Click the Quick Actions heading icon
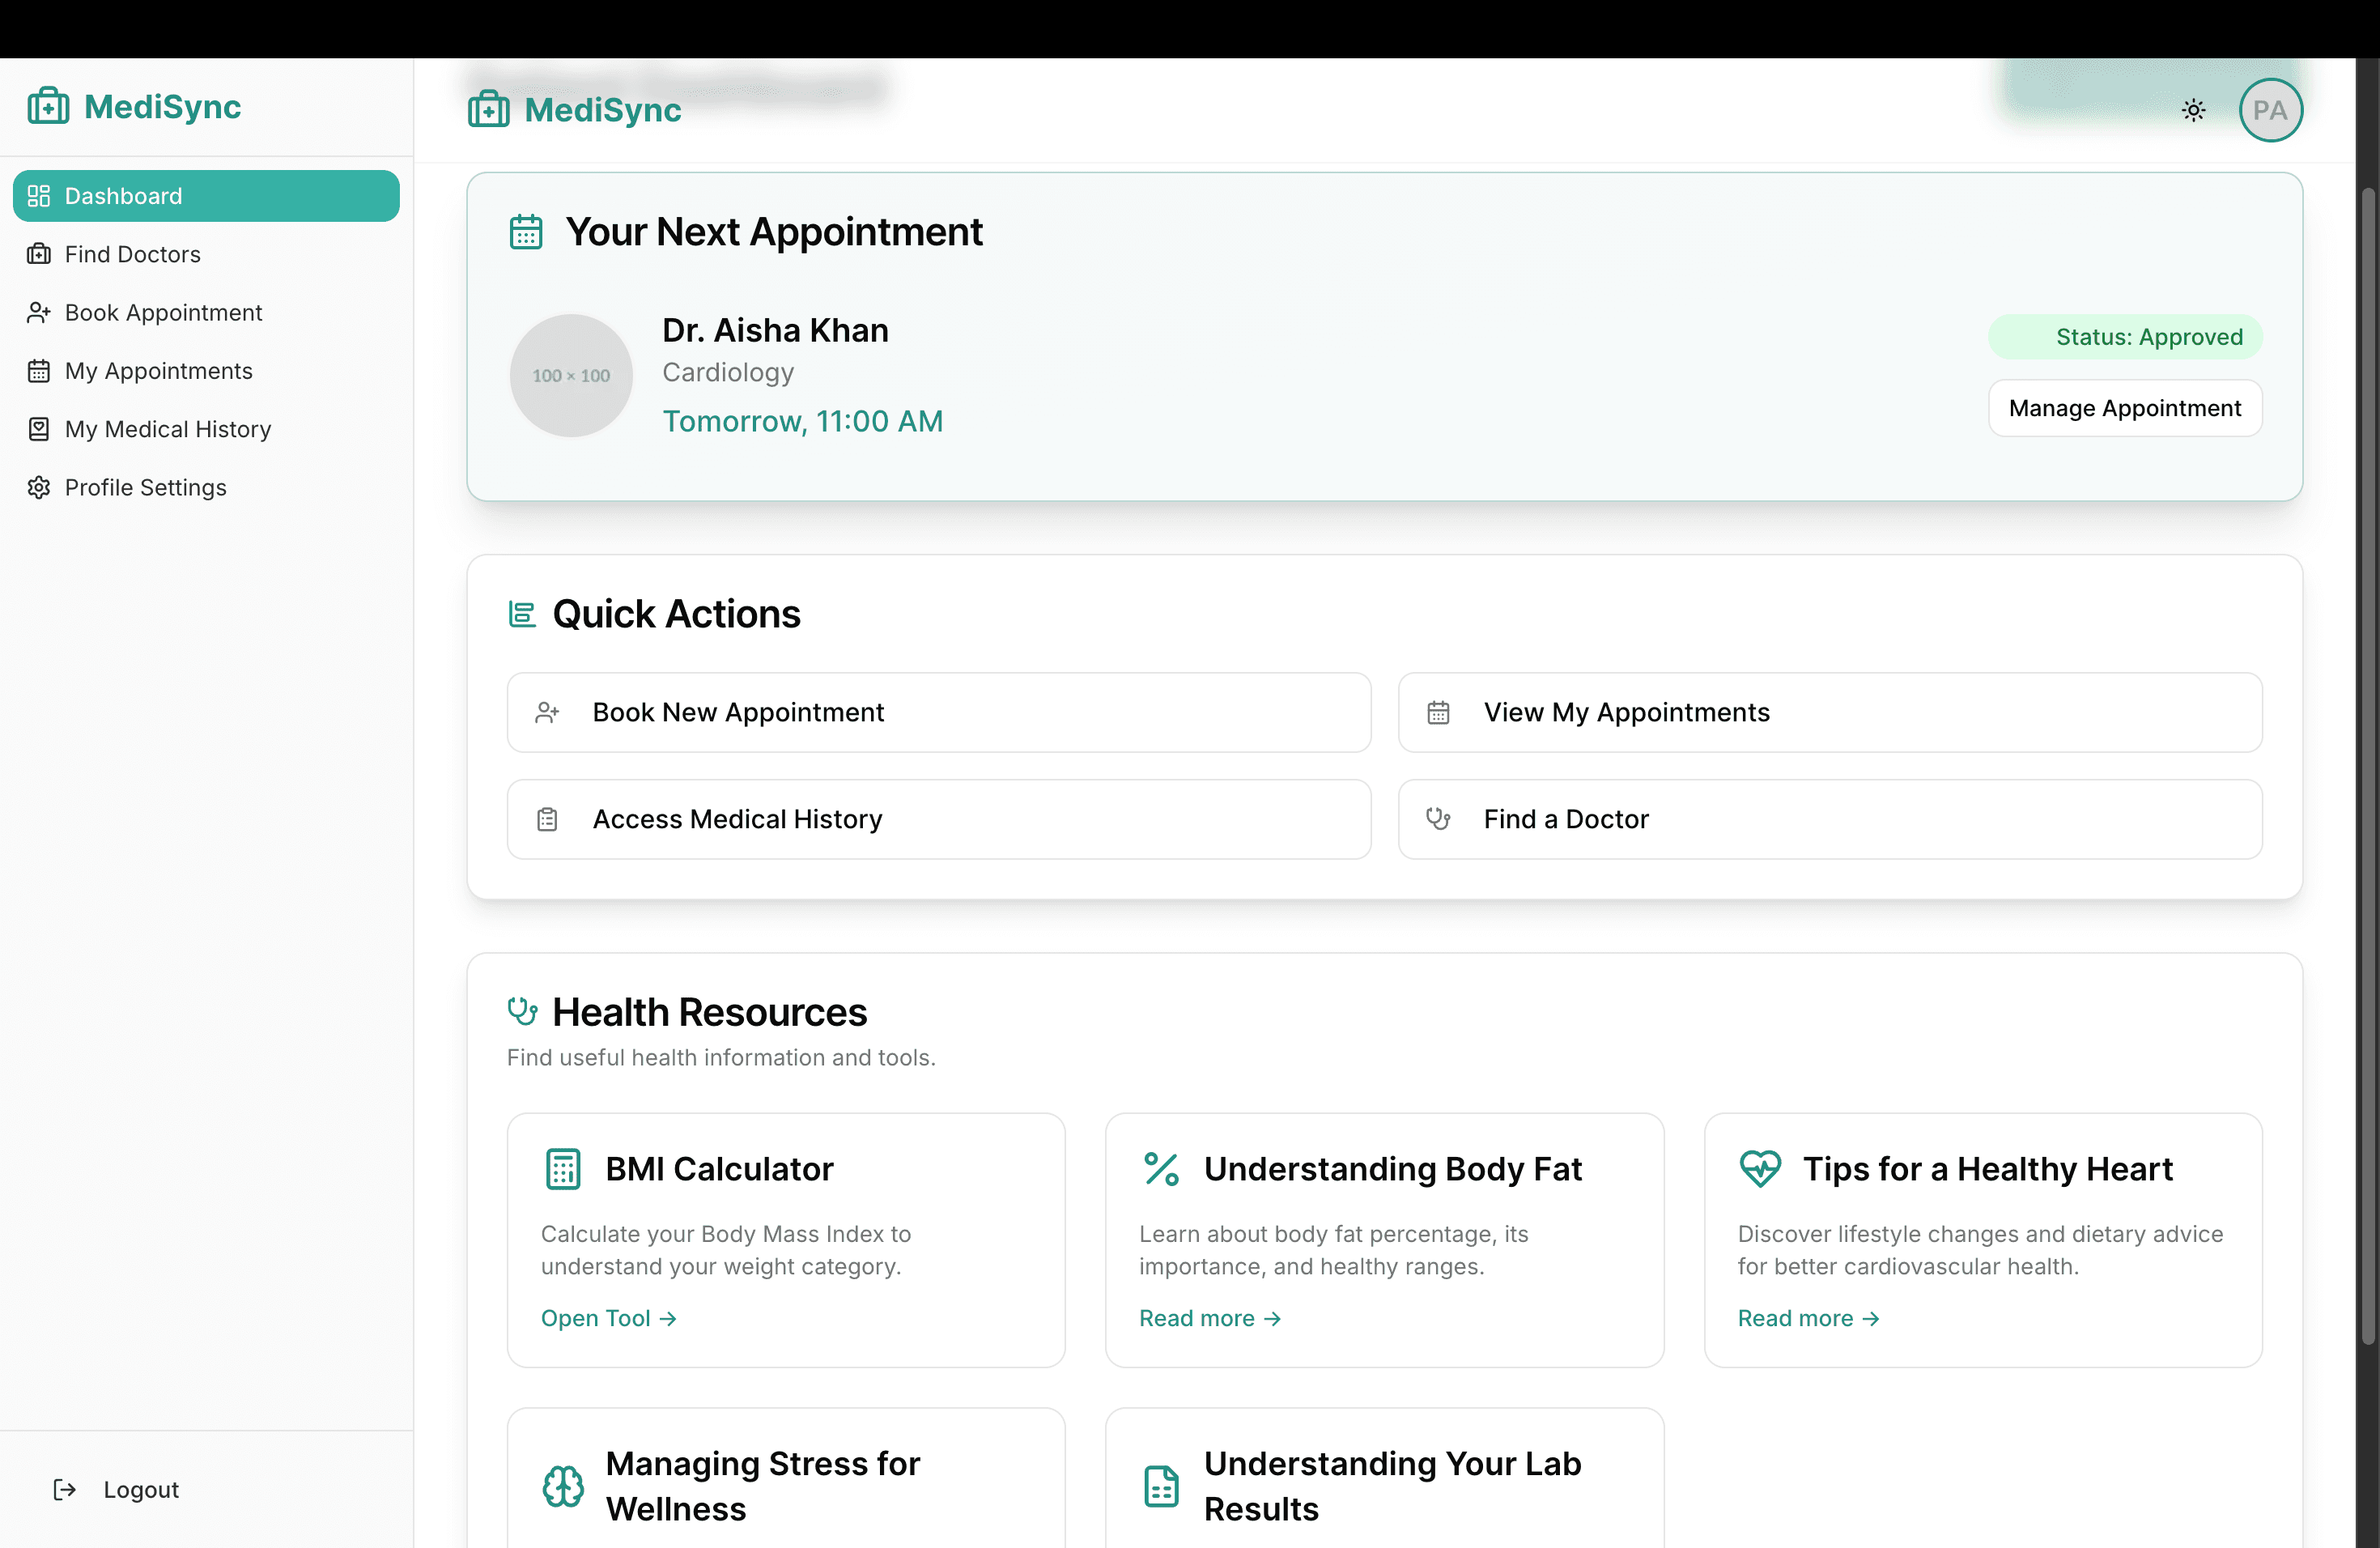The width and height of the screenshot is (2380, 1548). click(522, 614)
